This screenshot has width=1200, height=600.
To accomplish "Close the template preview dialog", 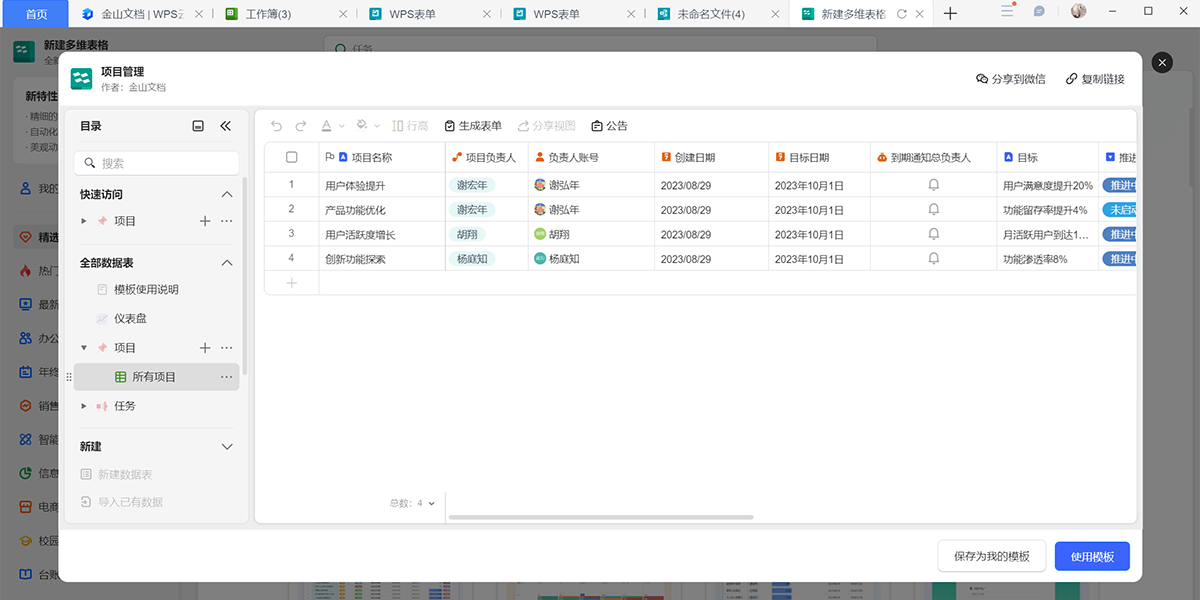I will click(1161, 62).
